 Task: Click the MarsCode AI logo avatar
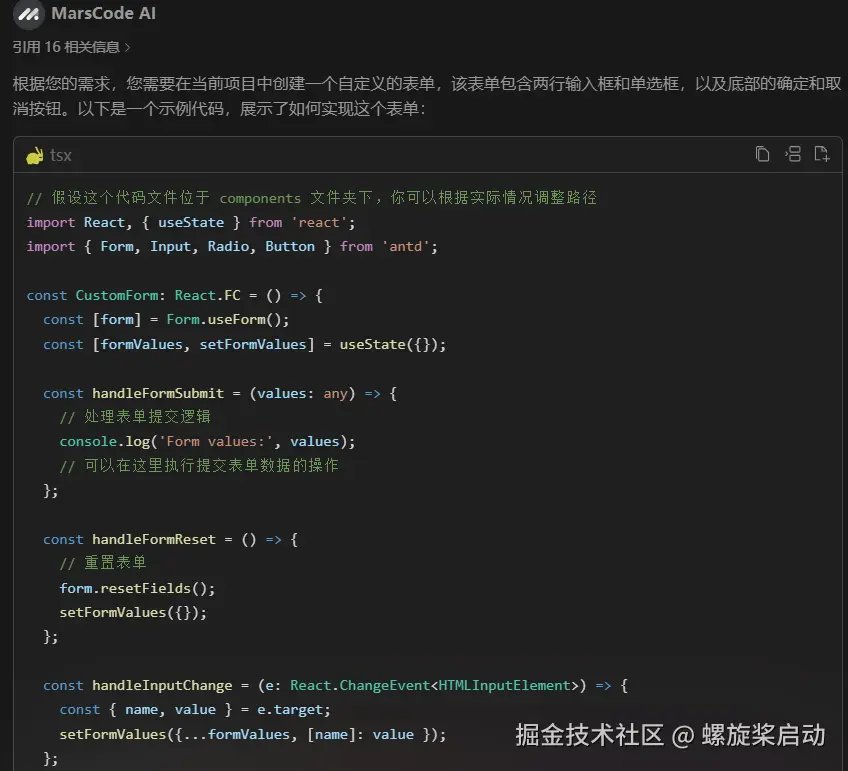pyautogui.click(x=28, y=14)
